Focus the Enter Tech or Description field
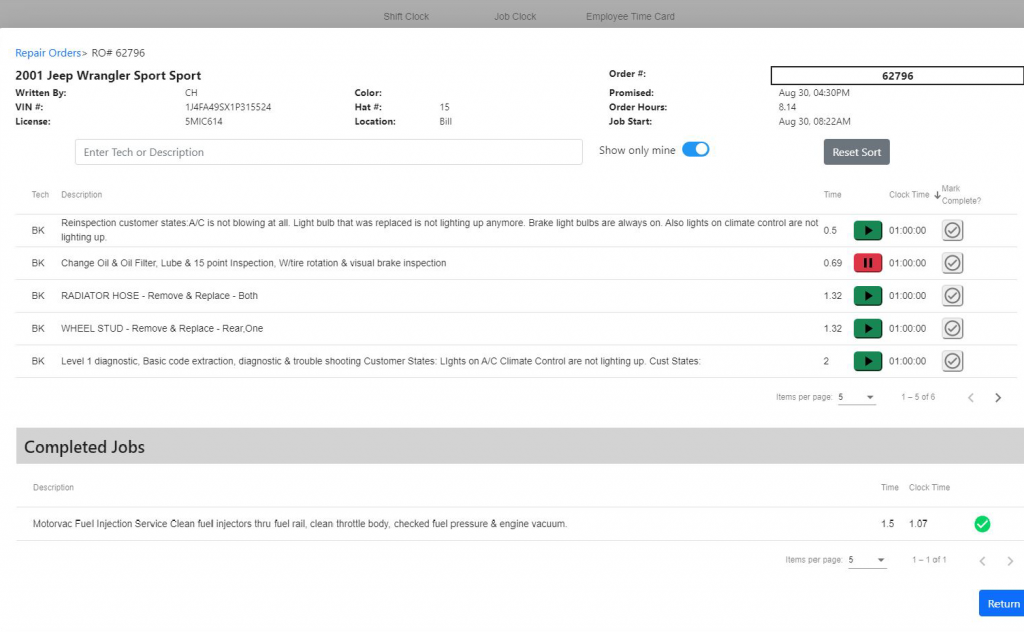1024x632 pixels. click(x=328, y=152)
